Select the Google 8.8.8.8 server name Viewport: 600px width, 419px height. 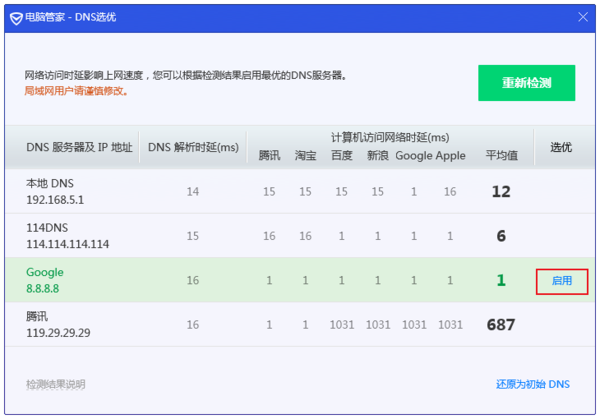click(x=45, y=272)
